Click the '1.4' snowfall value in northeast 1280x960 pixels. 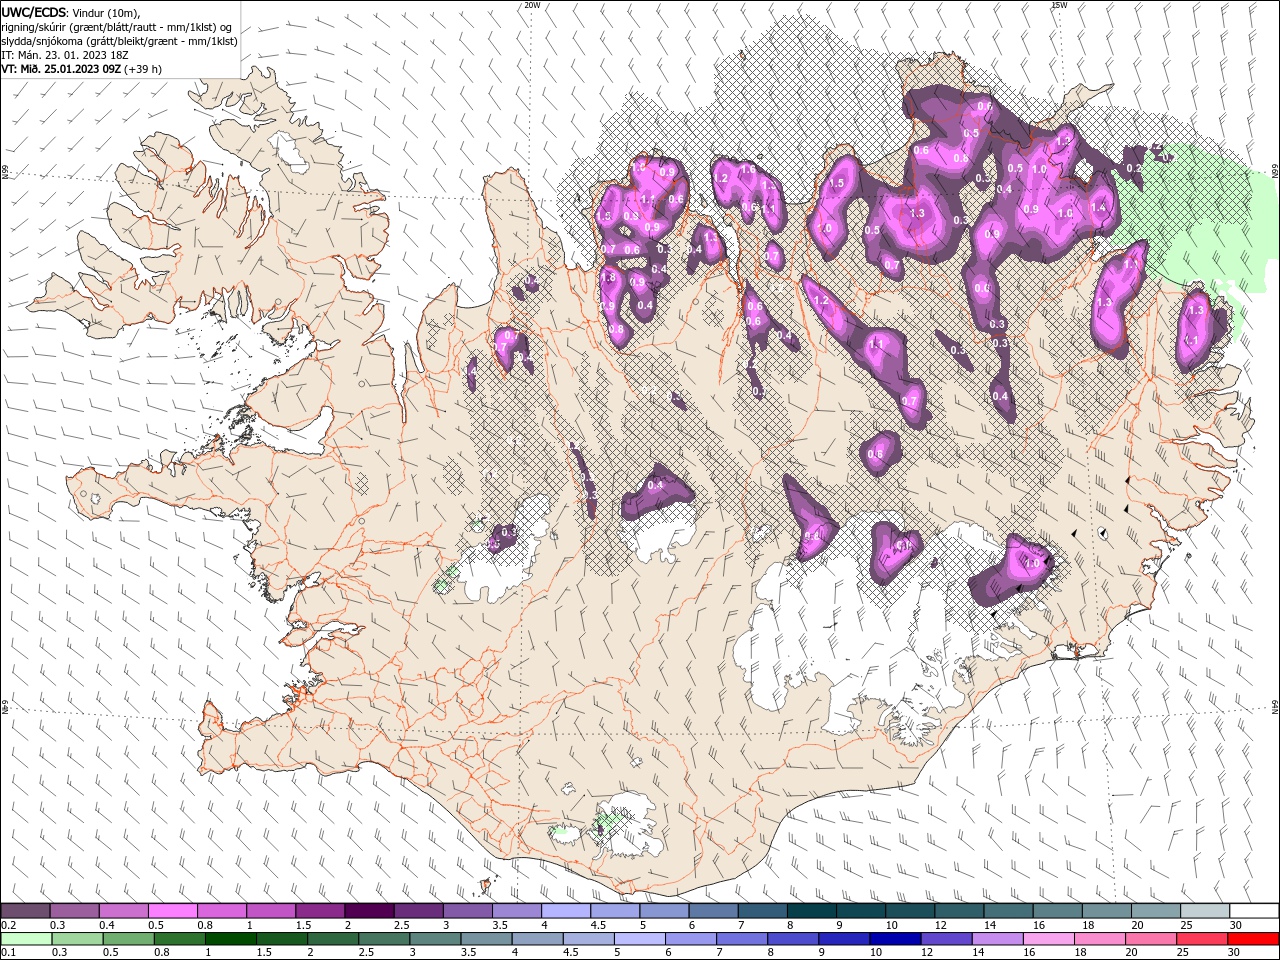point(1099,207)
